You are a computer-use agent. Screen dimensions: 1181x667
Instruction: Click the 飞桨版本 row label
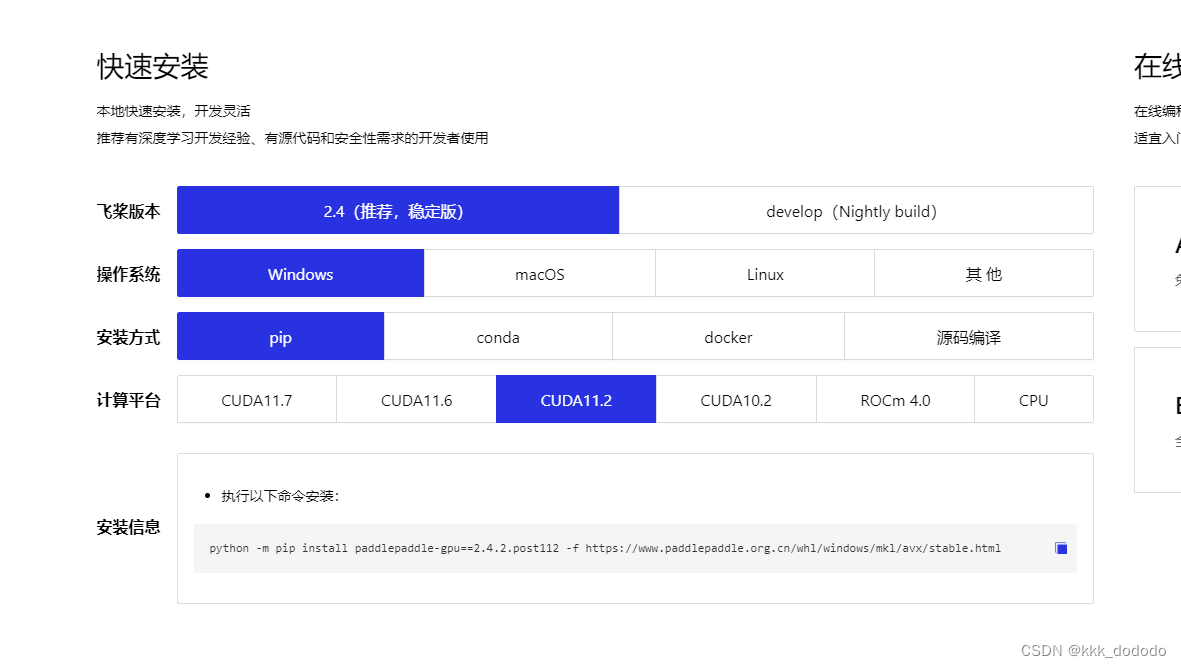(x=128, y=211)
